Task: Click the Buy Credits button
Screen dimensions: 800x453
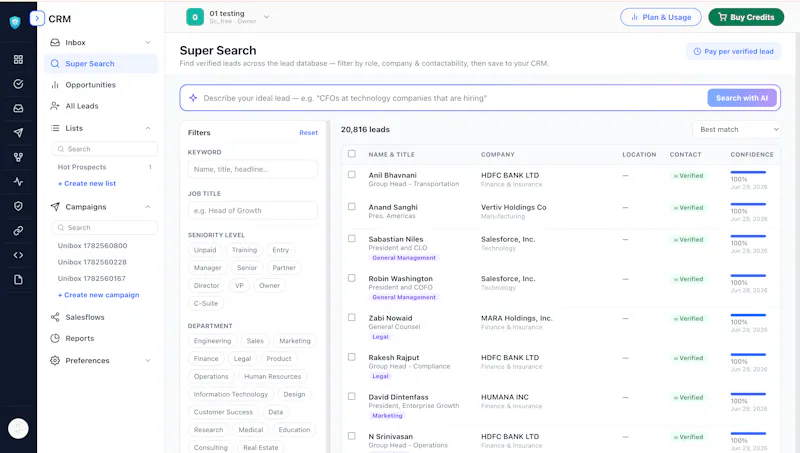Action: point(746,17)
